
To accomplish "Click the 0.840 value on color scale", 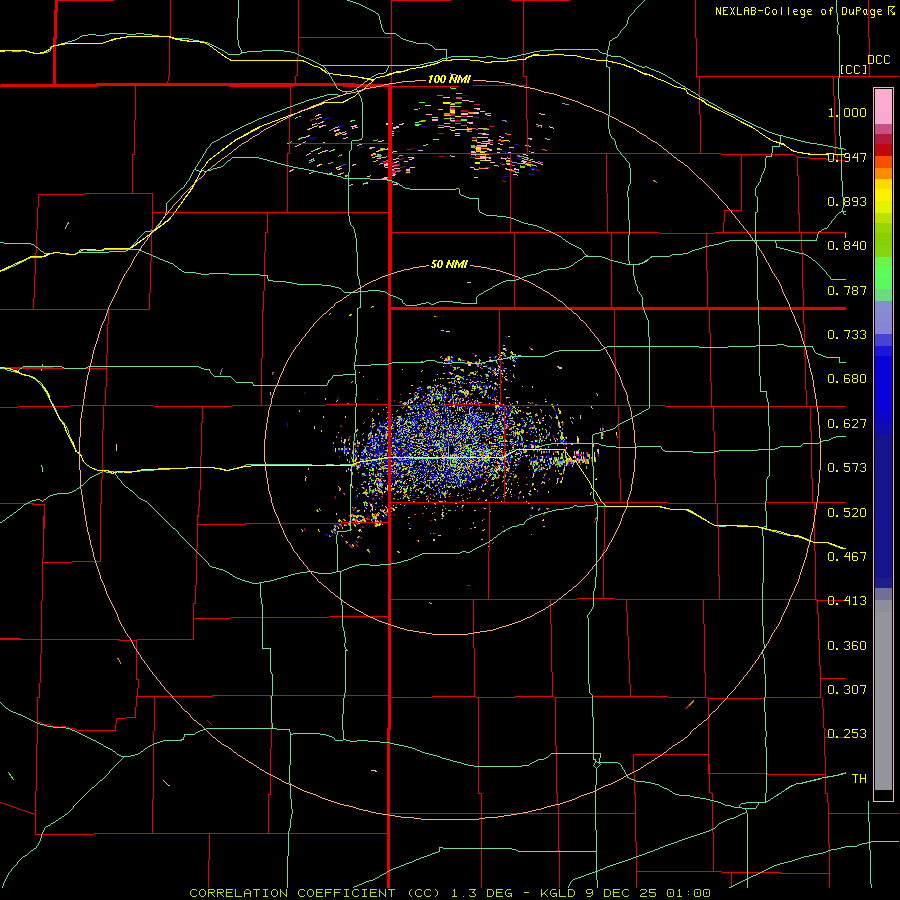I will point(847,246).
